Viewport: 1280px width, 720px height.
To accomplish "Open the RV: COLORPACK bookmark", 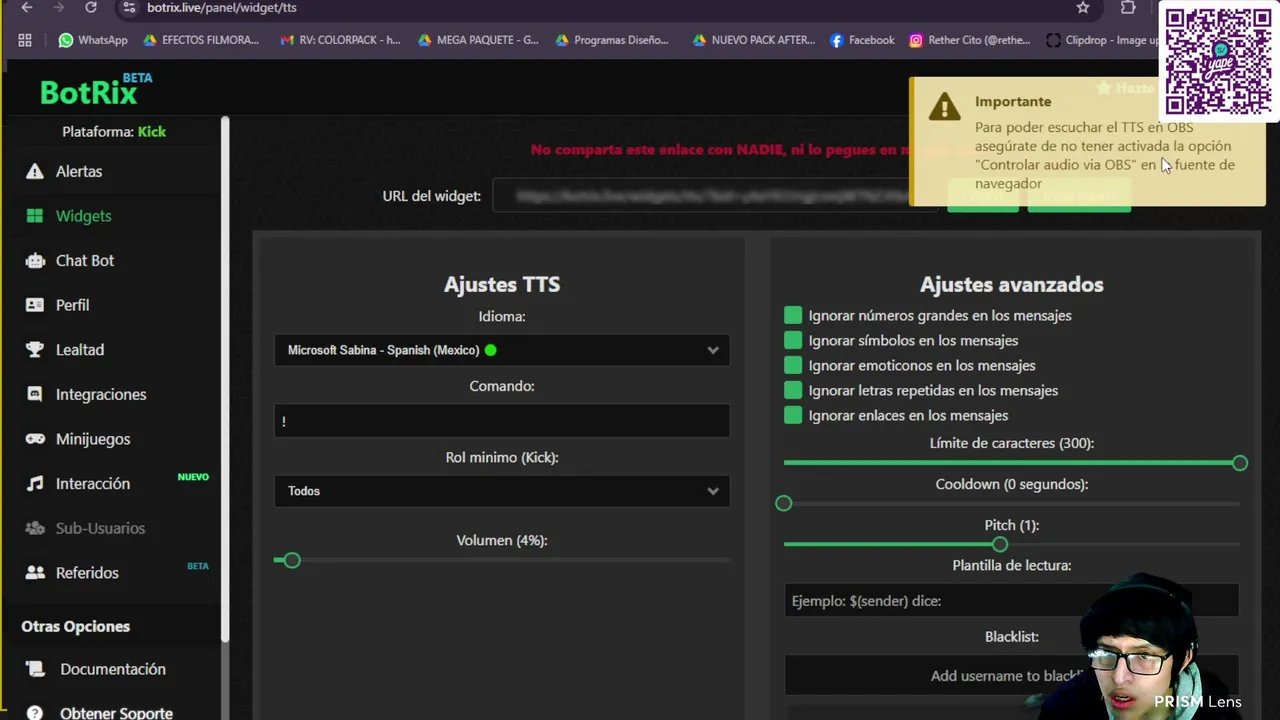I will pyautogui.click(x=340, y=40).
